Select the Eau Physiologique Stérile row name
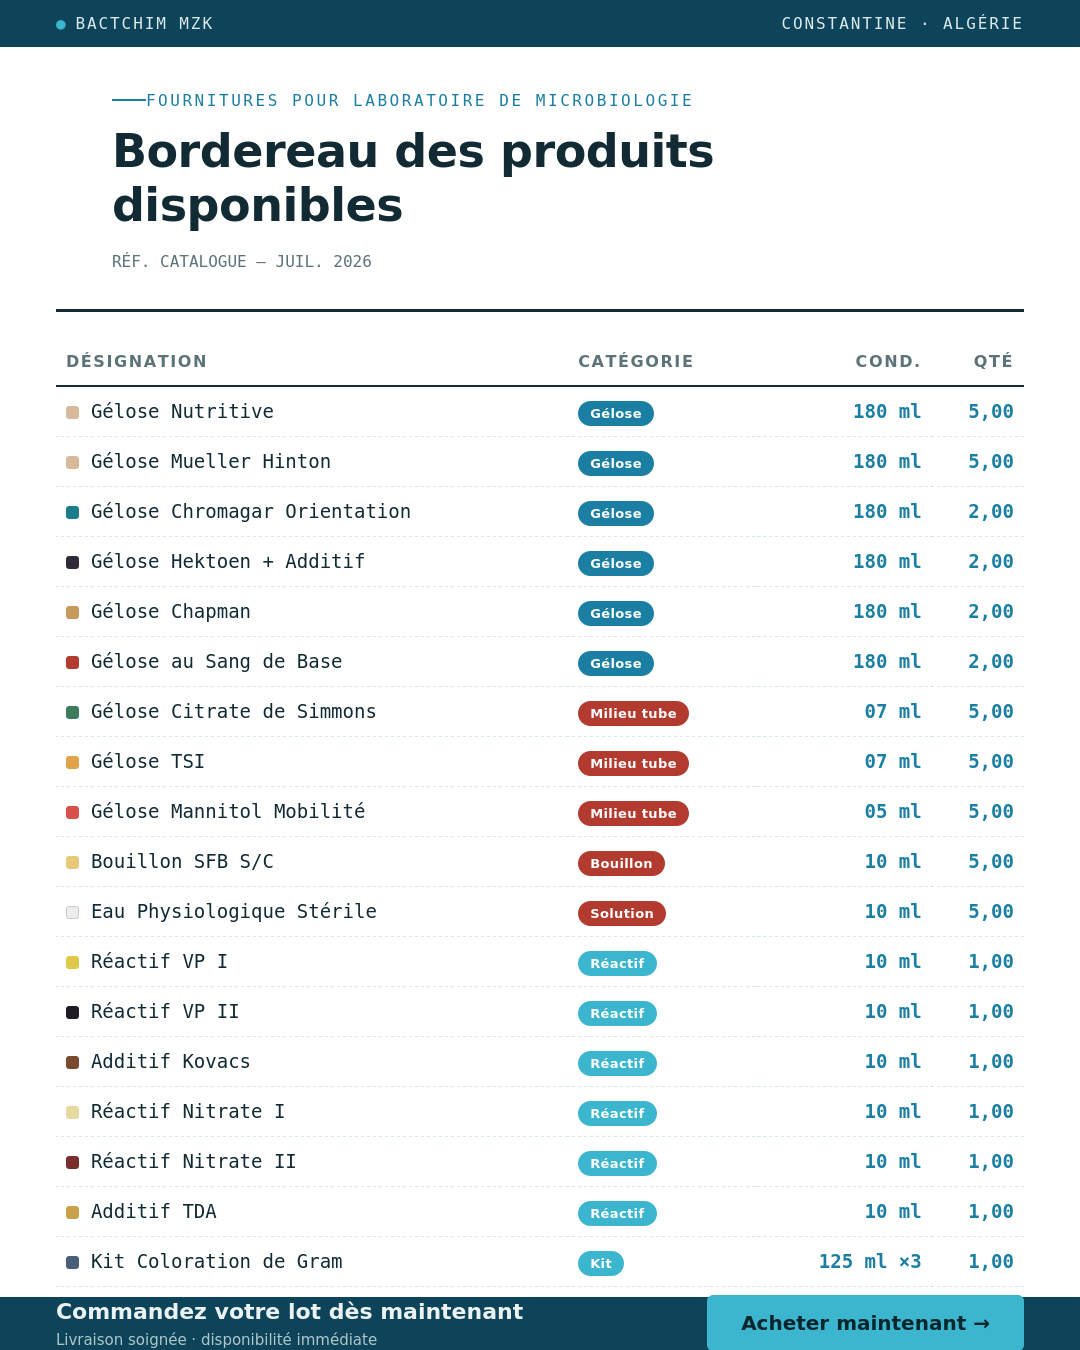Screen dimensions: 1080x1350 (234, 911)
